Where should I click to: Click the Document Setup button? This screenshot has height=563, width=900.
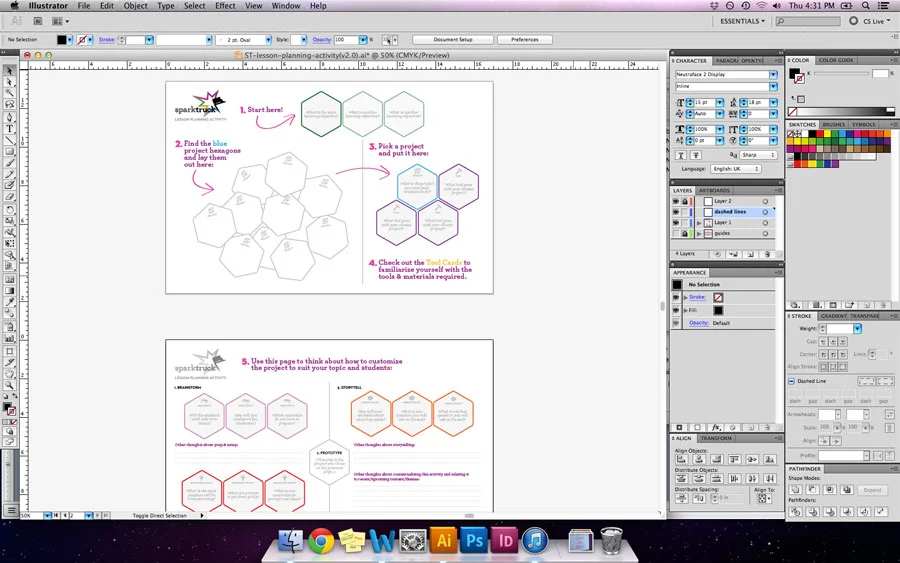coord(453,40)
